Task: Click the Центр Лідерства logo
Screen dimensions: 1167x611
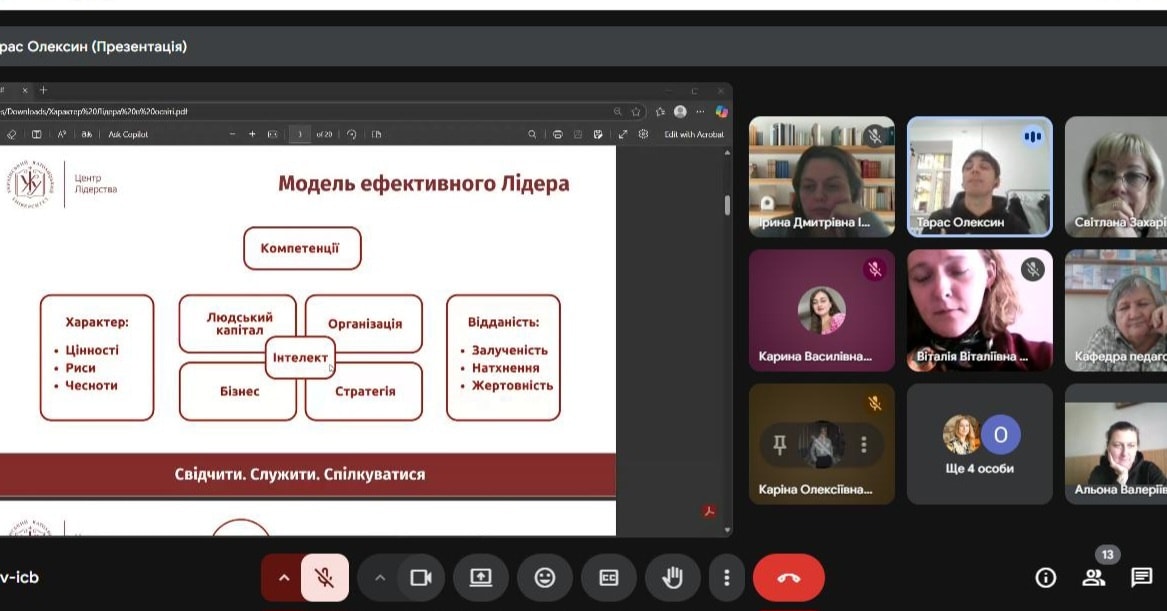Action: point(63,184)
